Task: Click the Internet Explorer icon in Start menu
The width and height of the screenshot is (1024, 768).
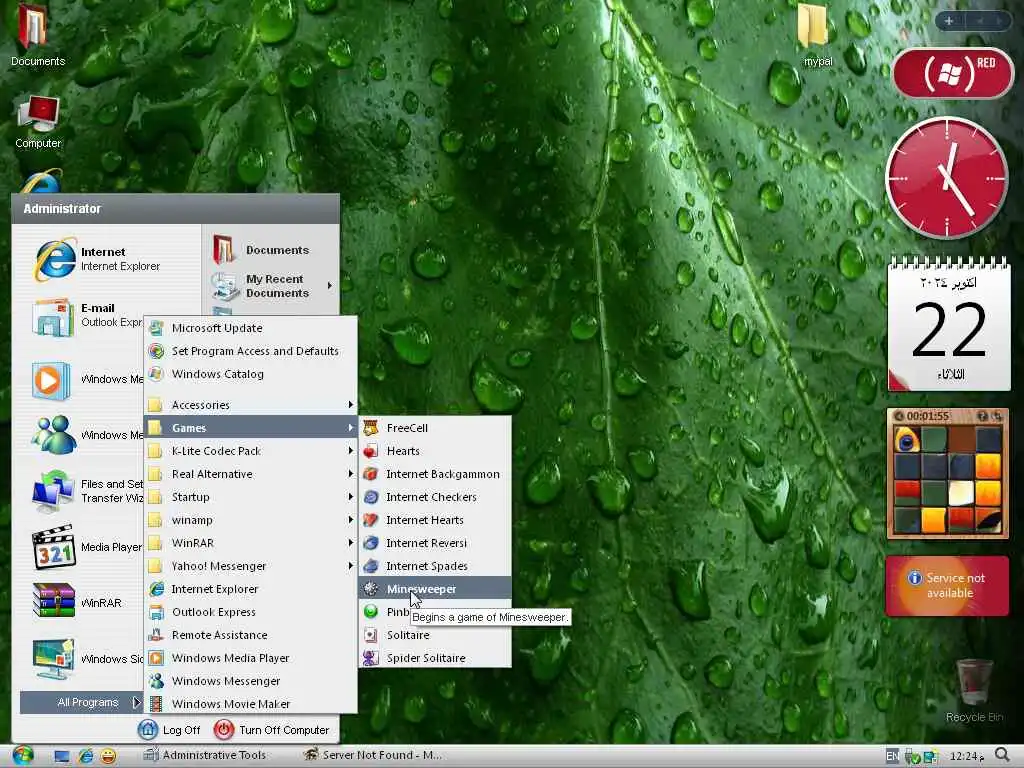Action: 55,259
